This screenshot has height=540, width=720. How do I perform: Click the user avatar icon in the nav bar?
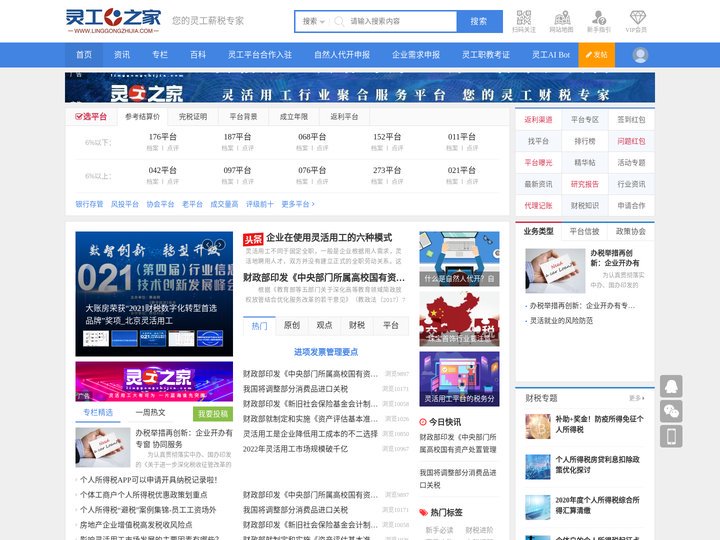(x=640, y=55)
